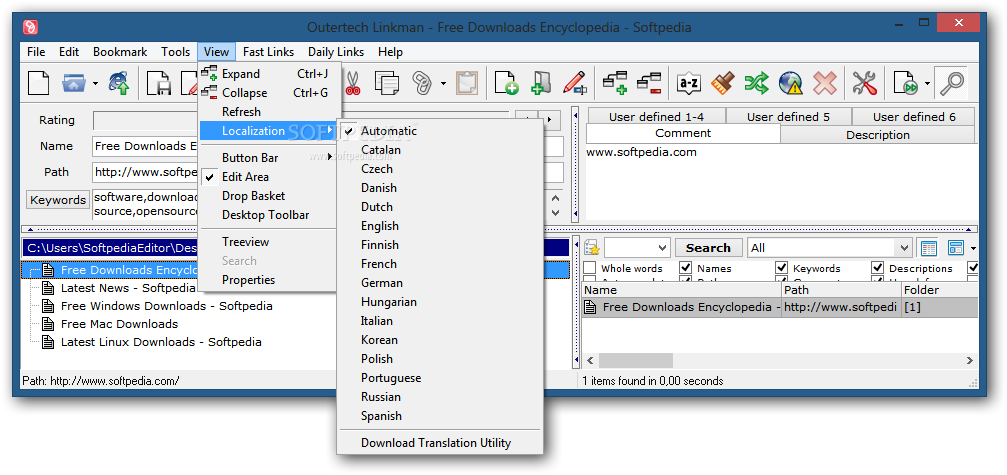Open settings with the wrench tools icon
Viewport: 1007px width, 475px height.
tap(865, 83)
